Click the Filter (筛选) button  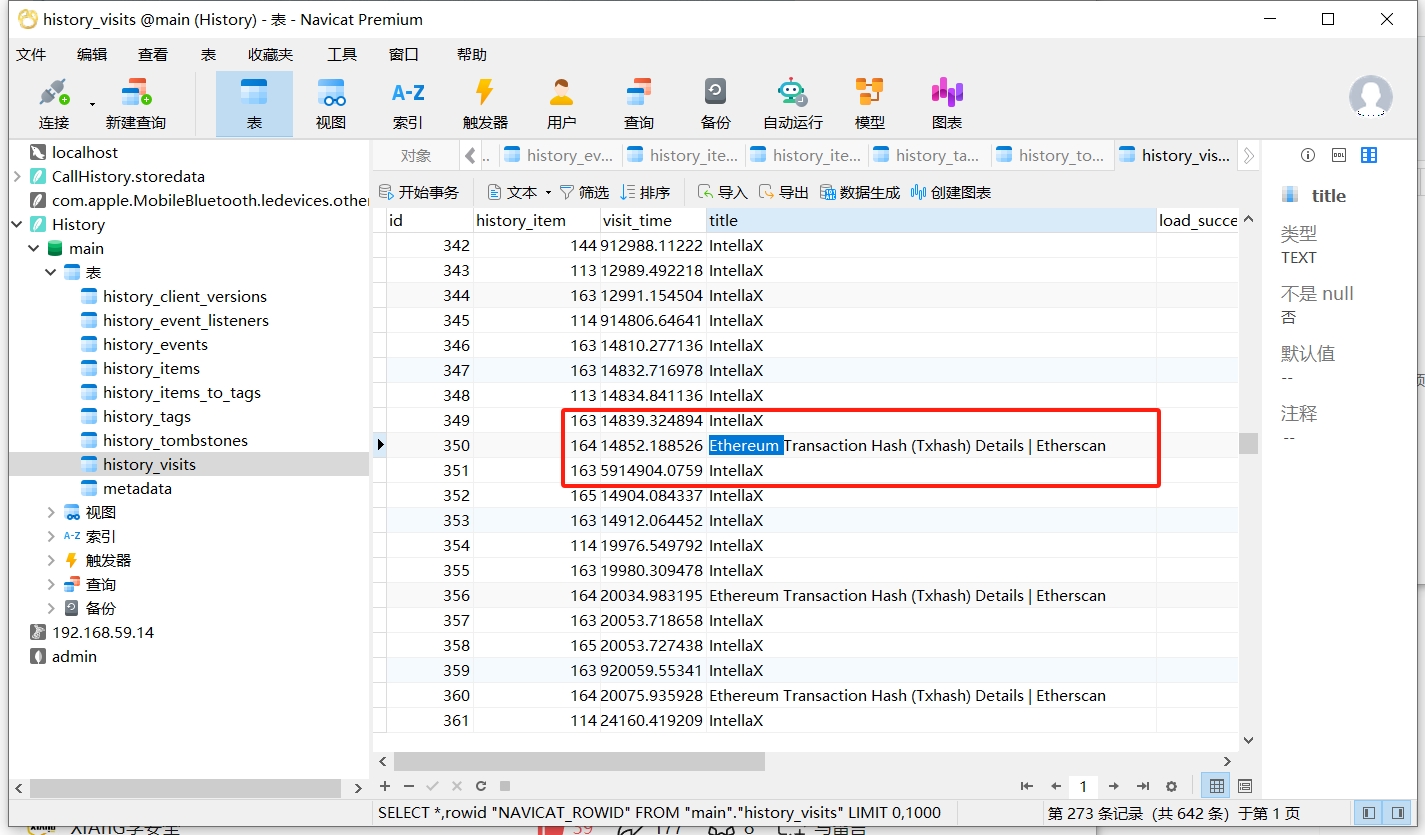coord(584,192)
